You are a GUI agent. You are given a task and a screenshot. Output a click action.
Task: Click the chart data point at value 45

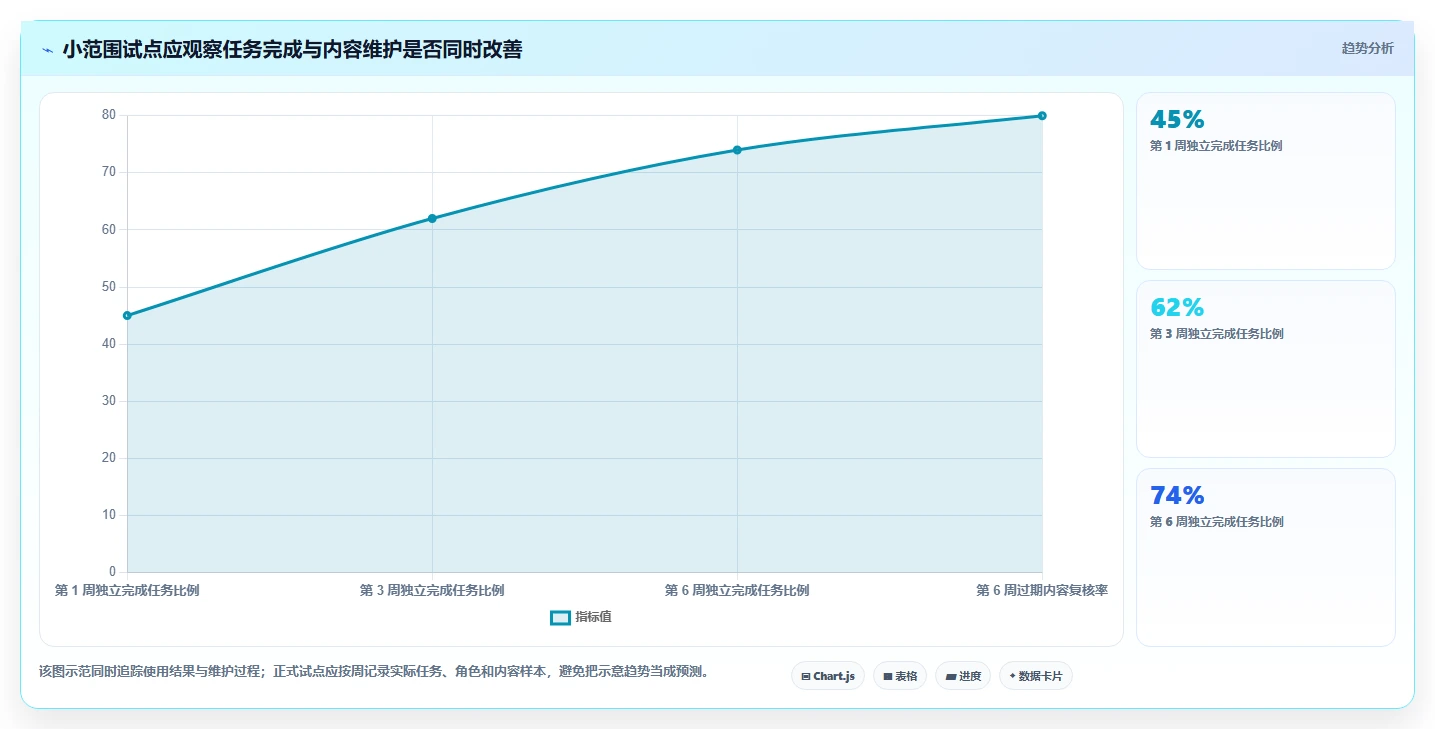(127, 316)
